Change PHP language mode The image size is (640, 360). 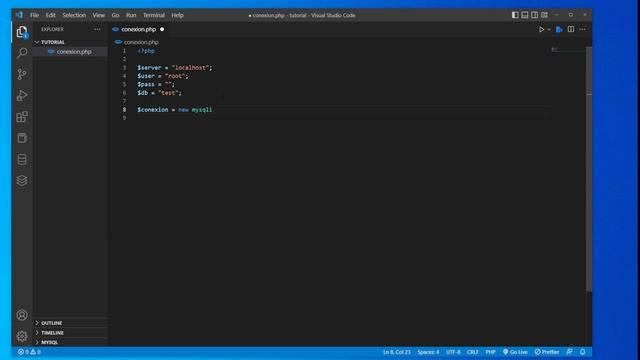click(x=490, y=352)
